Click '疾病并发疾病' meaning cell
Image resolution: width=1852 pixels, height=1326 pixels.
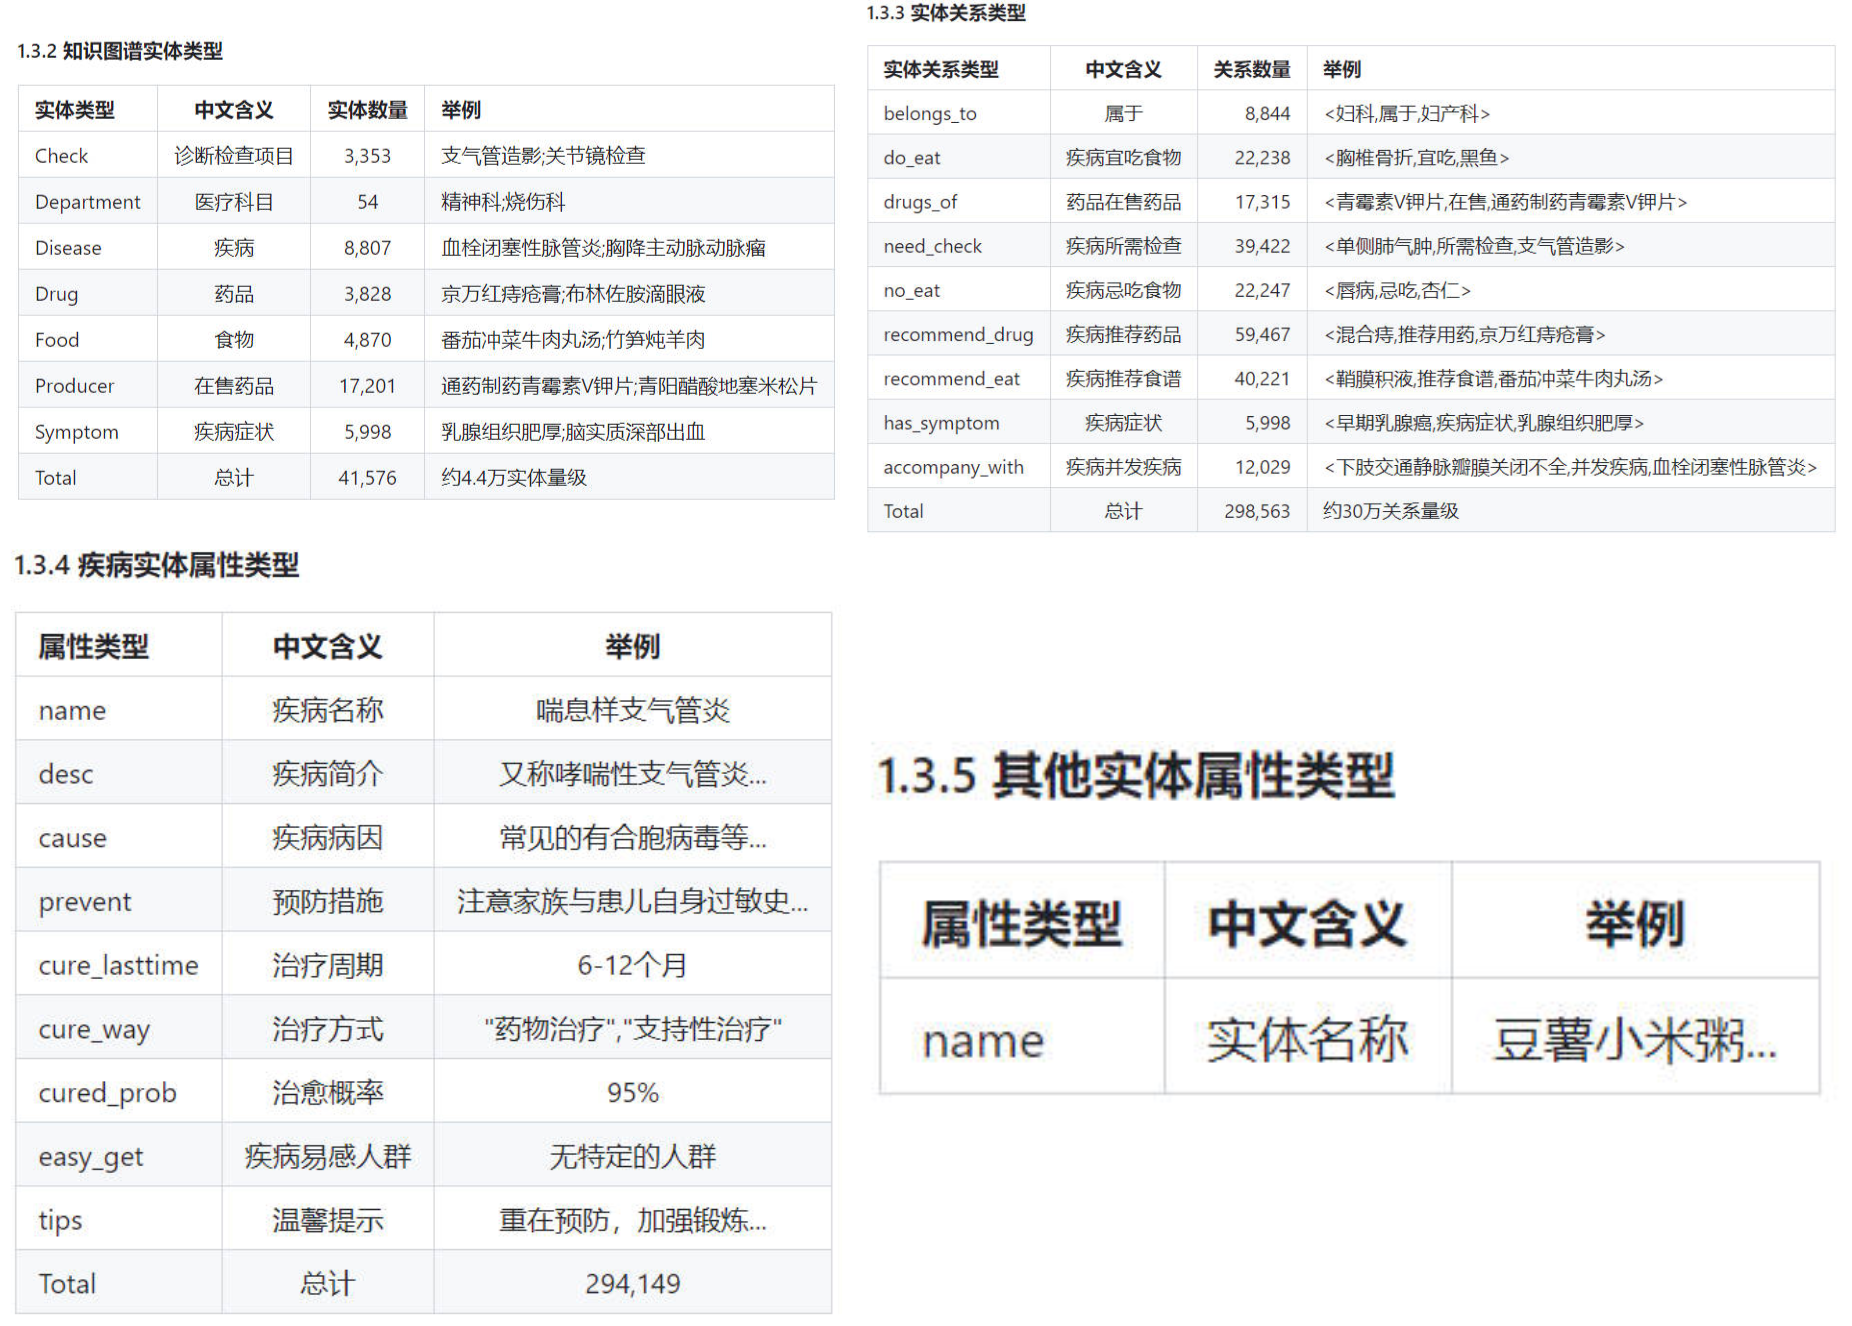(x=1124, y=467)
